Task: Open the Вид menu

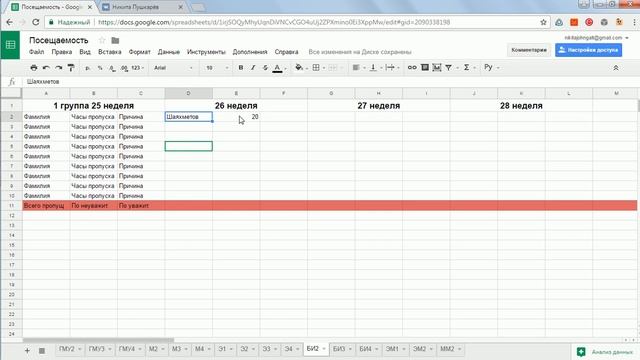Action: tap(85, 52)
